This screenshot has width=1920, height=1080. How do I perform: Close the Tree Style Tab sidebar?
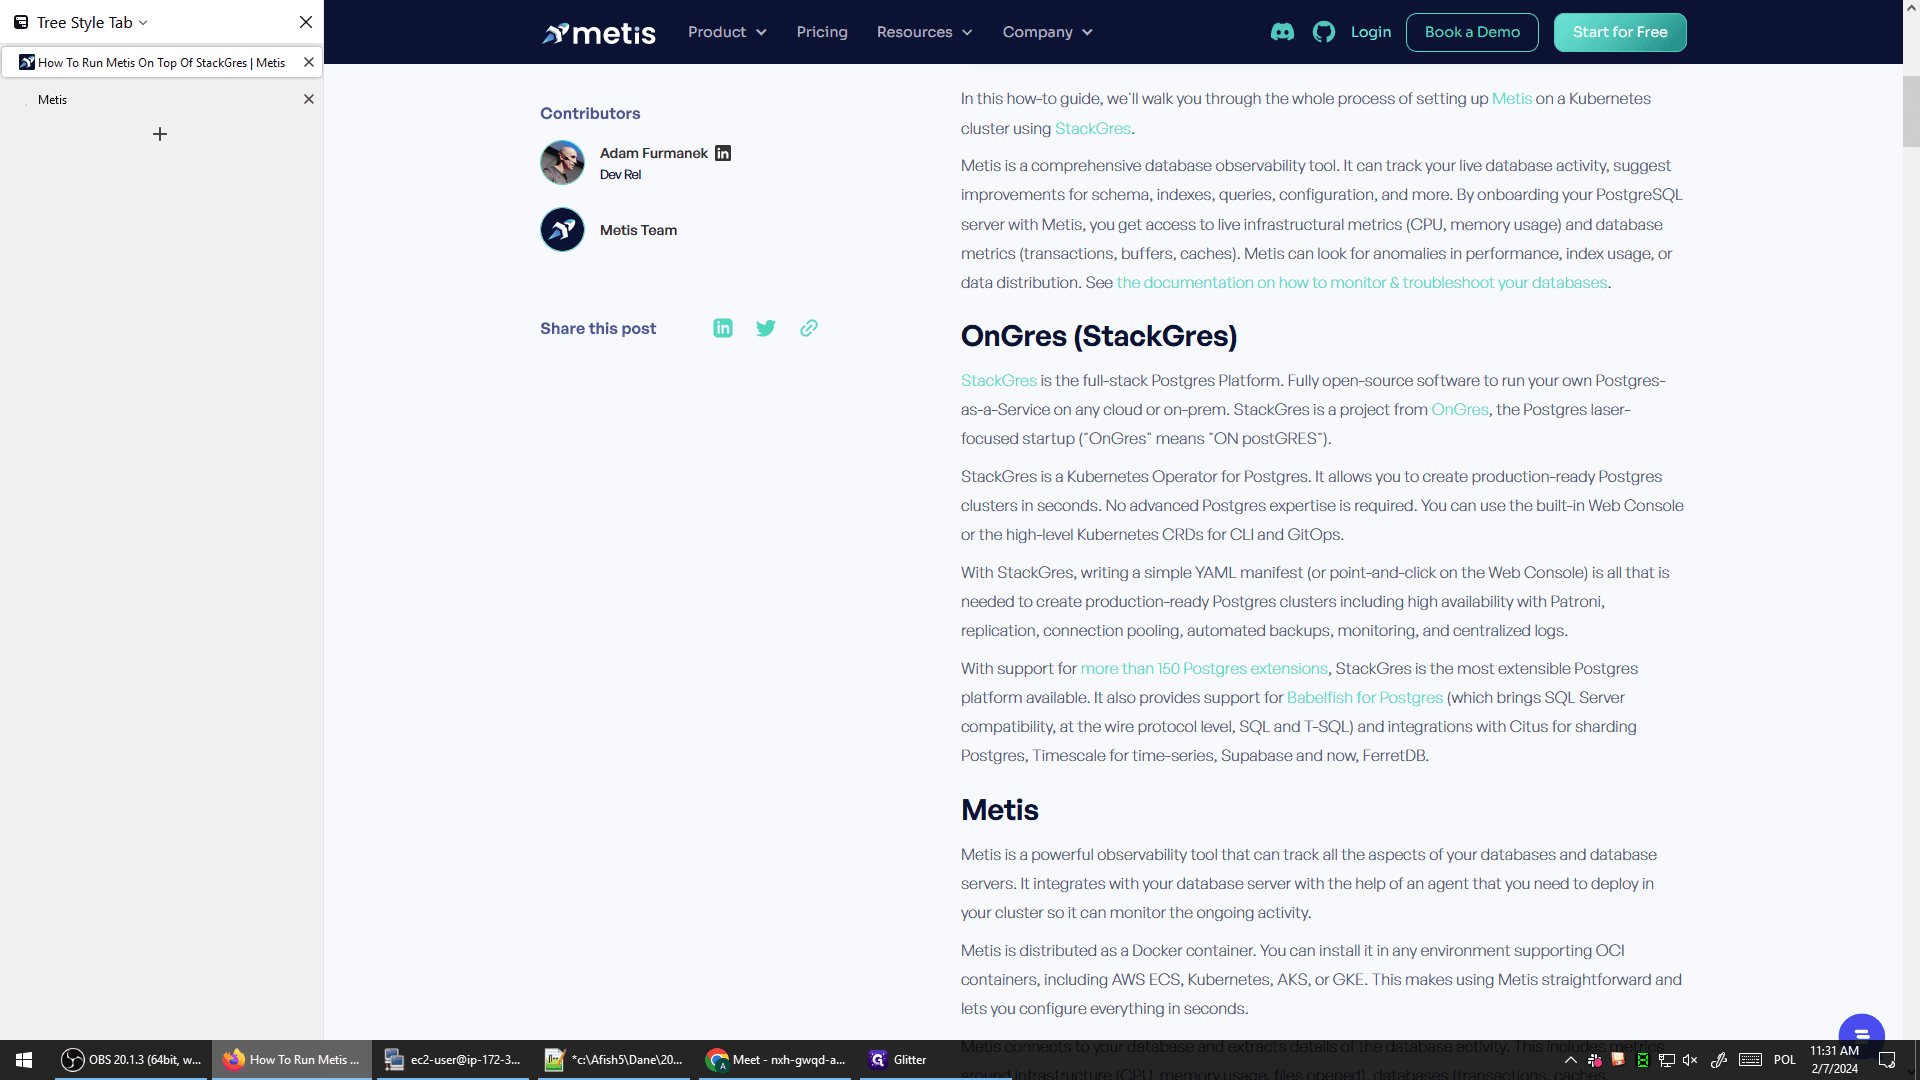(306, 22)
